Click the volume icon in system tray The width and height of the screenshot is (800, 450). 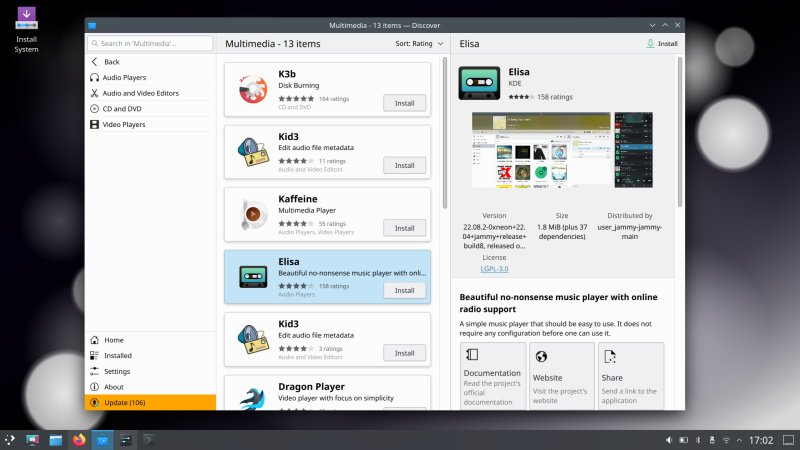pos(669,440)
